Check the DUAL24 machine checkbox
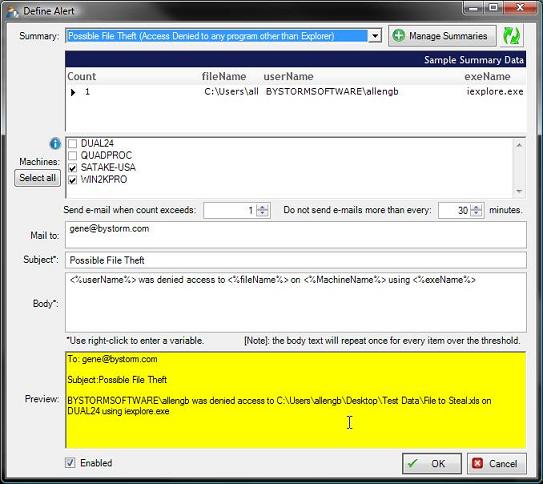The image size is (543, 484). [72, 144]
